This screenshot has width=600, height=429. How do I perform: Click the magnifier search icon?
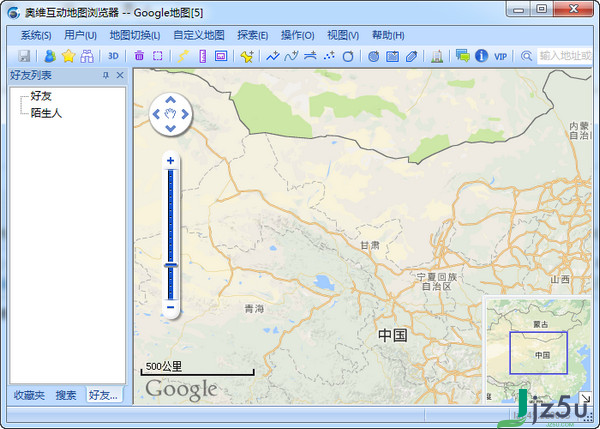(527, 56)
